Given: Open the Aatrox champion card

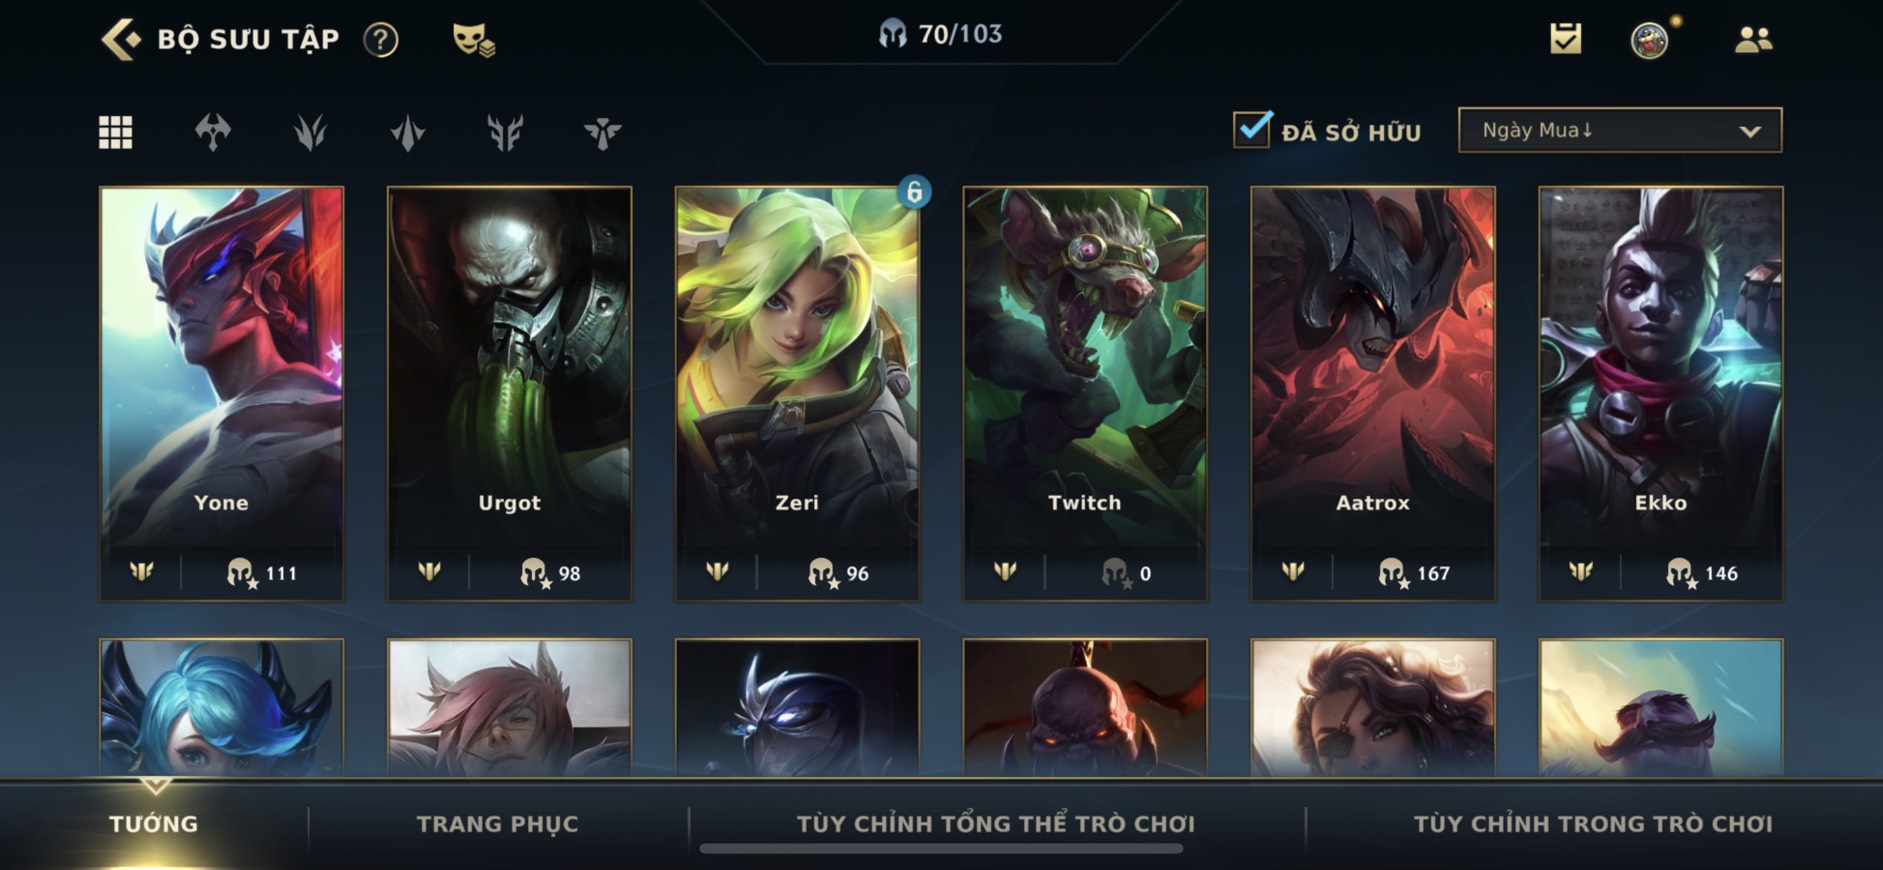Looking at the screenshot, I should [1373, 394].
